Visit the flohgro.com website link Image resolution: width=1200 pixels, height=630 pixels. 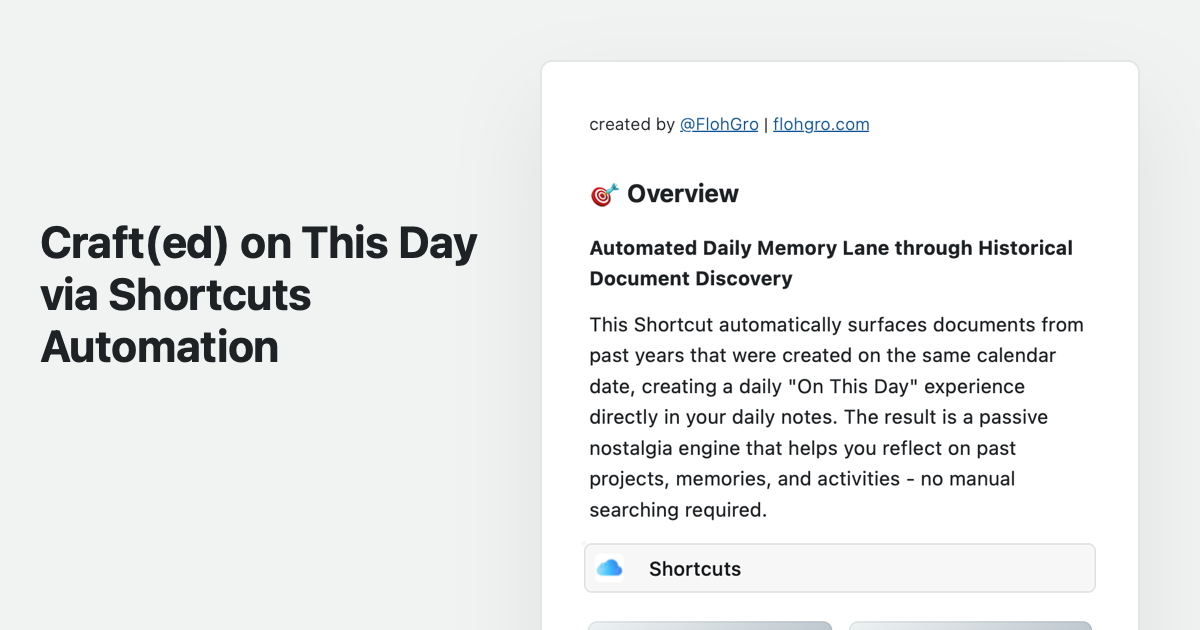coord(821,125)
